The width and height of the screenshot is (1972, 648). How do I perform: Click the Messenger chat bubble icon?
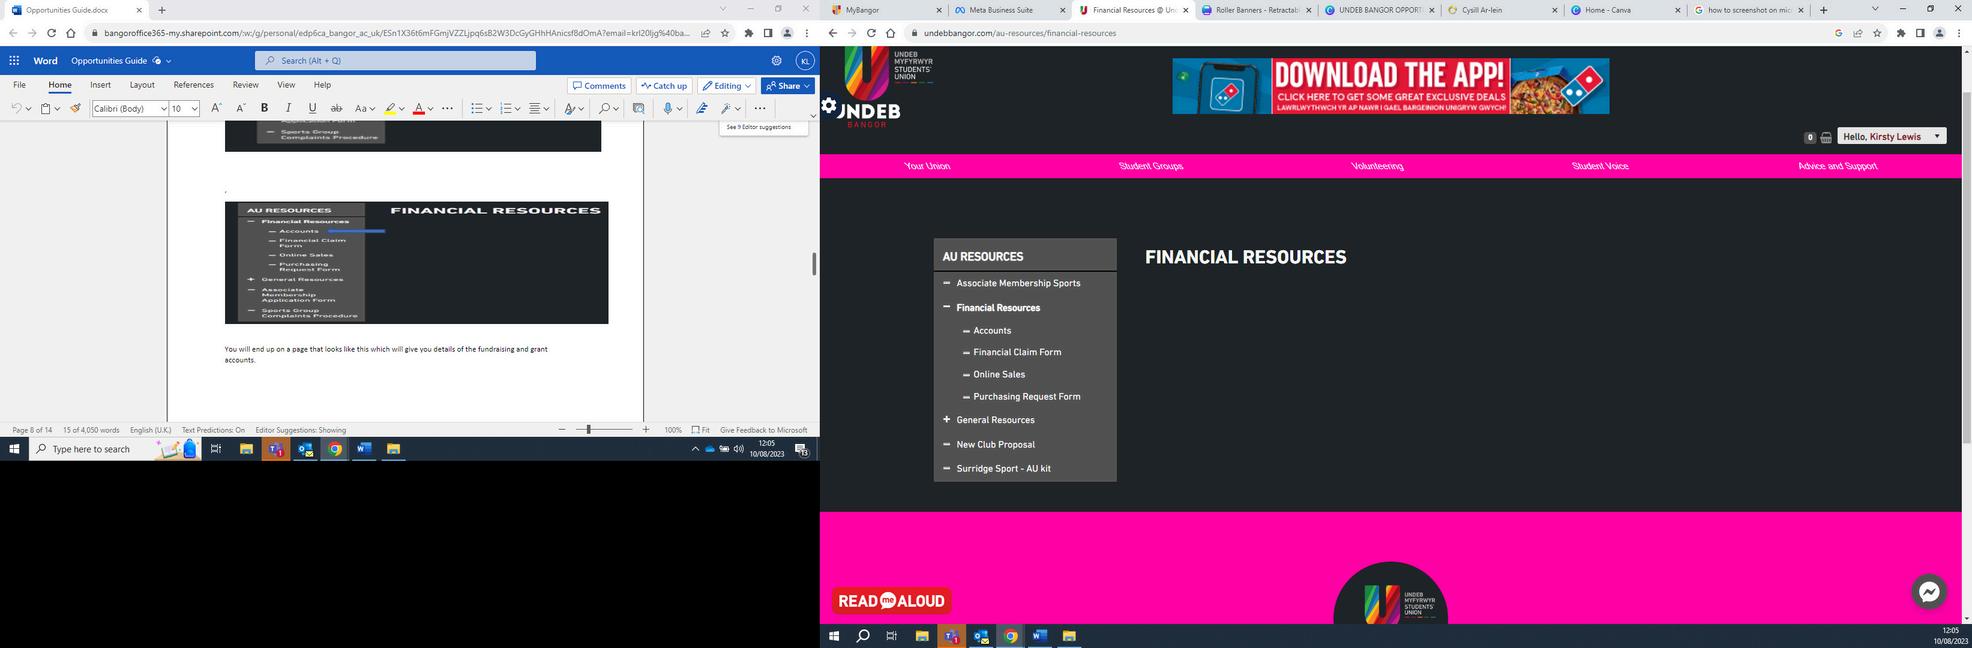pyautogui.click(x=1929, y=592)
